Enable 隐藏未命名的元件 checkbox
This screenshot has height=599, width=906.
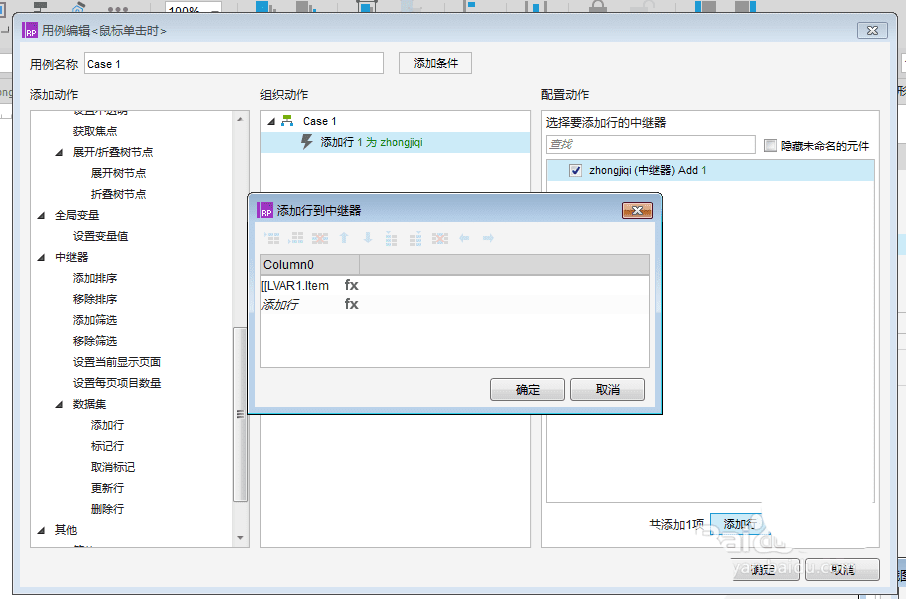(x=770, y=146)
